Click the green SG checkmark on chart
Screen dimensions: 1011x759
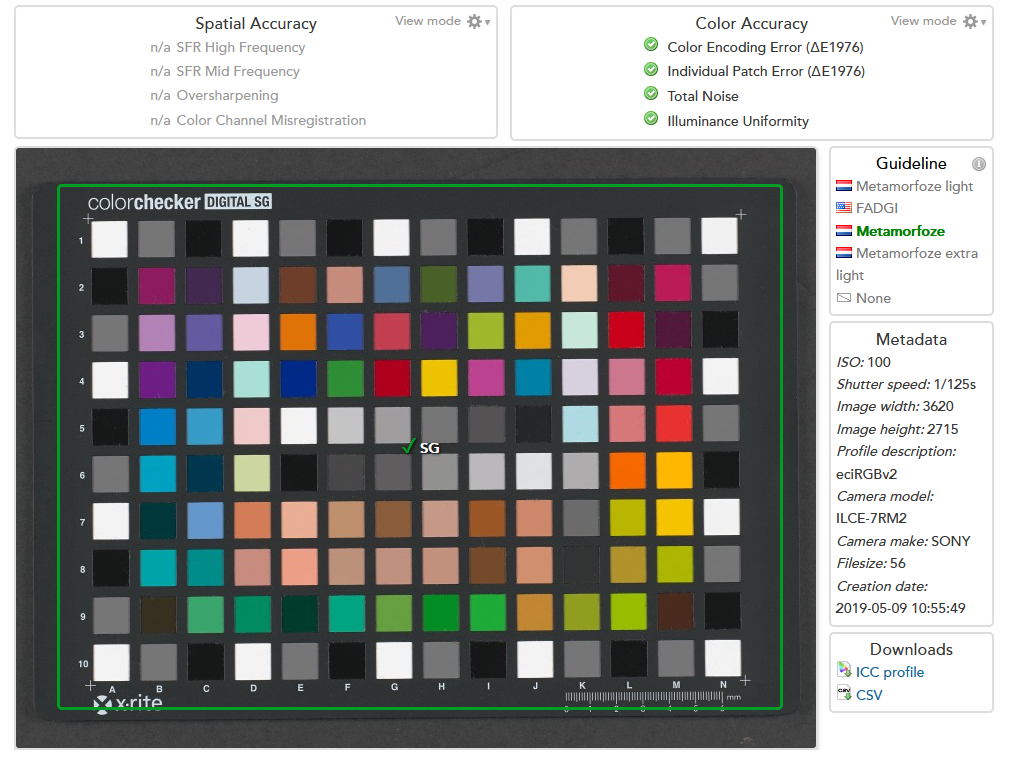(408, 446)
